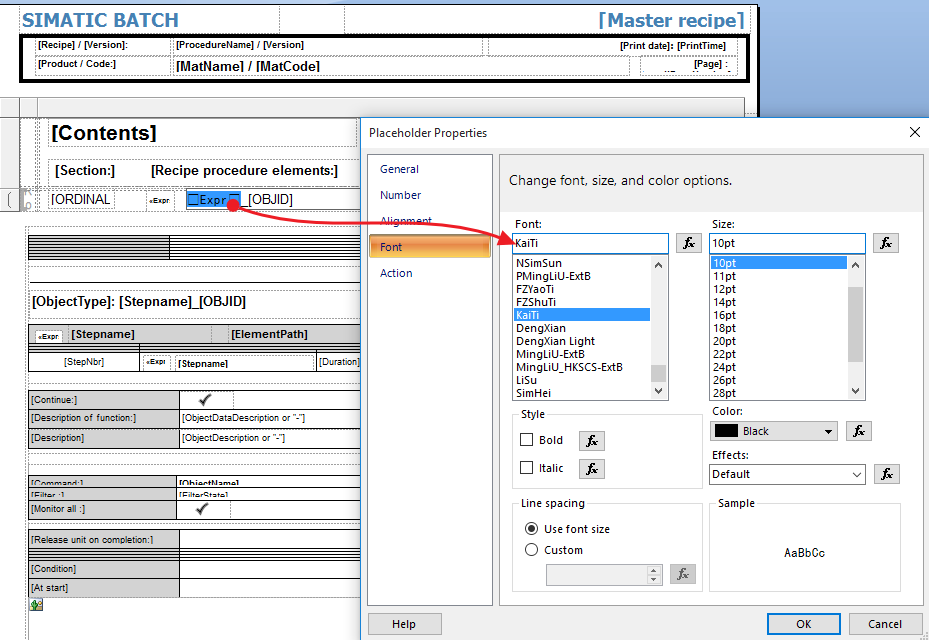Select PMingLiU-ExtB font

582,276
